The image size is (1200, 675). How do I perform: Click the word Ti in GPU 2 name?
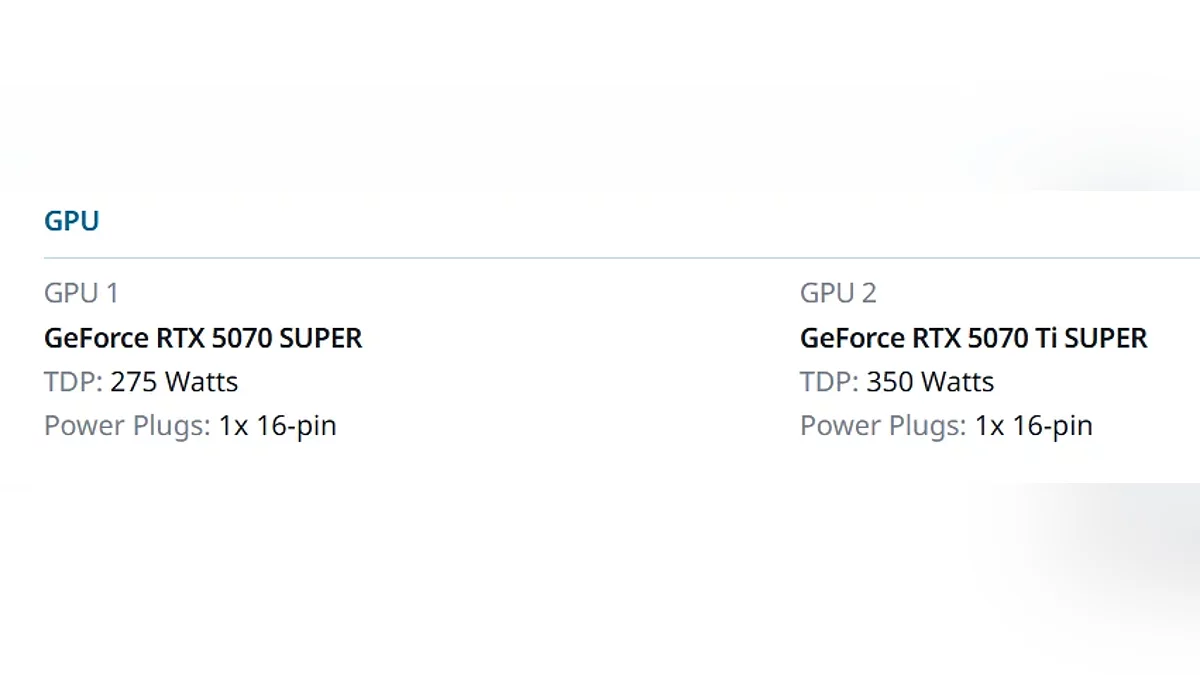pyautogui.click(x=1046, y=338)
